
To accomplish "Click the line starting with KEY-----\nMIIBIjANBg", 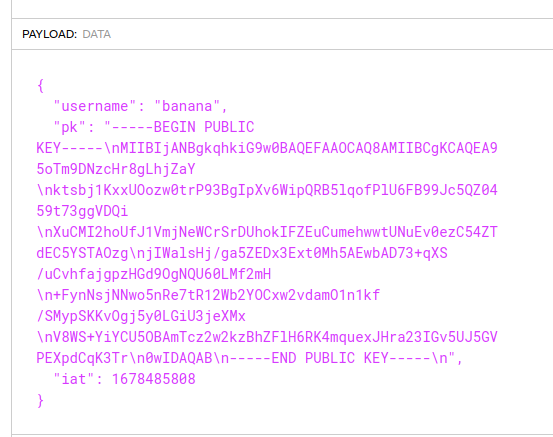I will 267,148.
